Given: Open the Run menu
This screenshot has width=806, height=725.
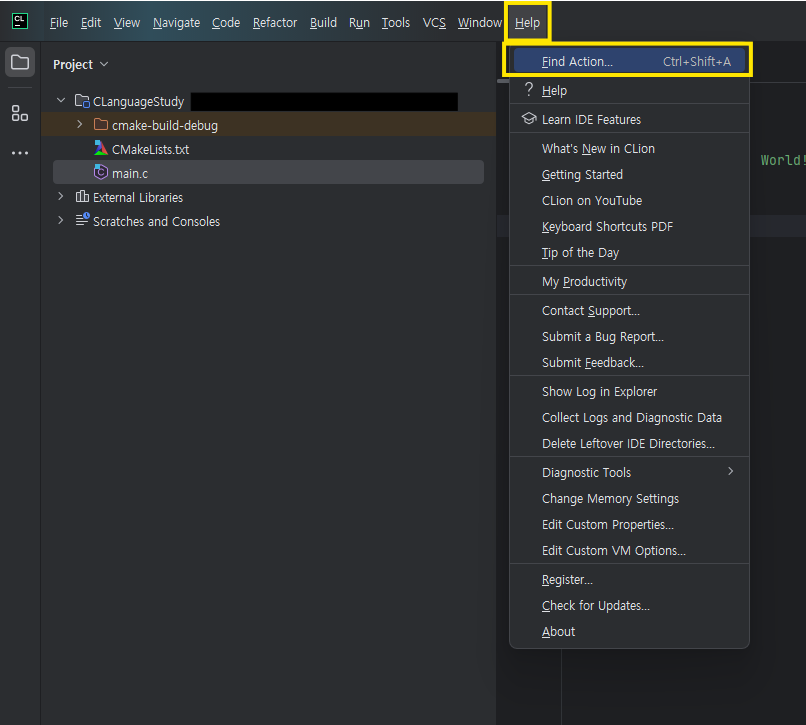Looking at the screenshot, I should [359, 23].
